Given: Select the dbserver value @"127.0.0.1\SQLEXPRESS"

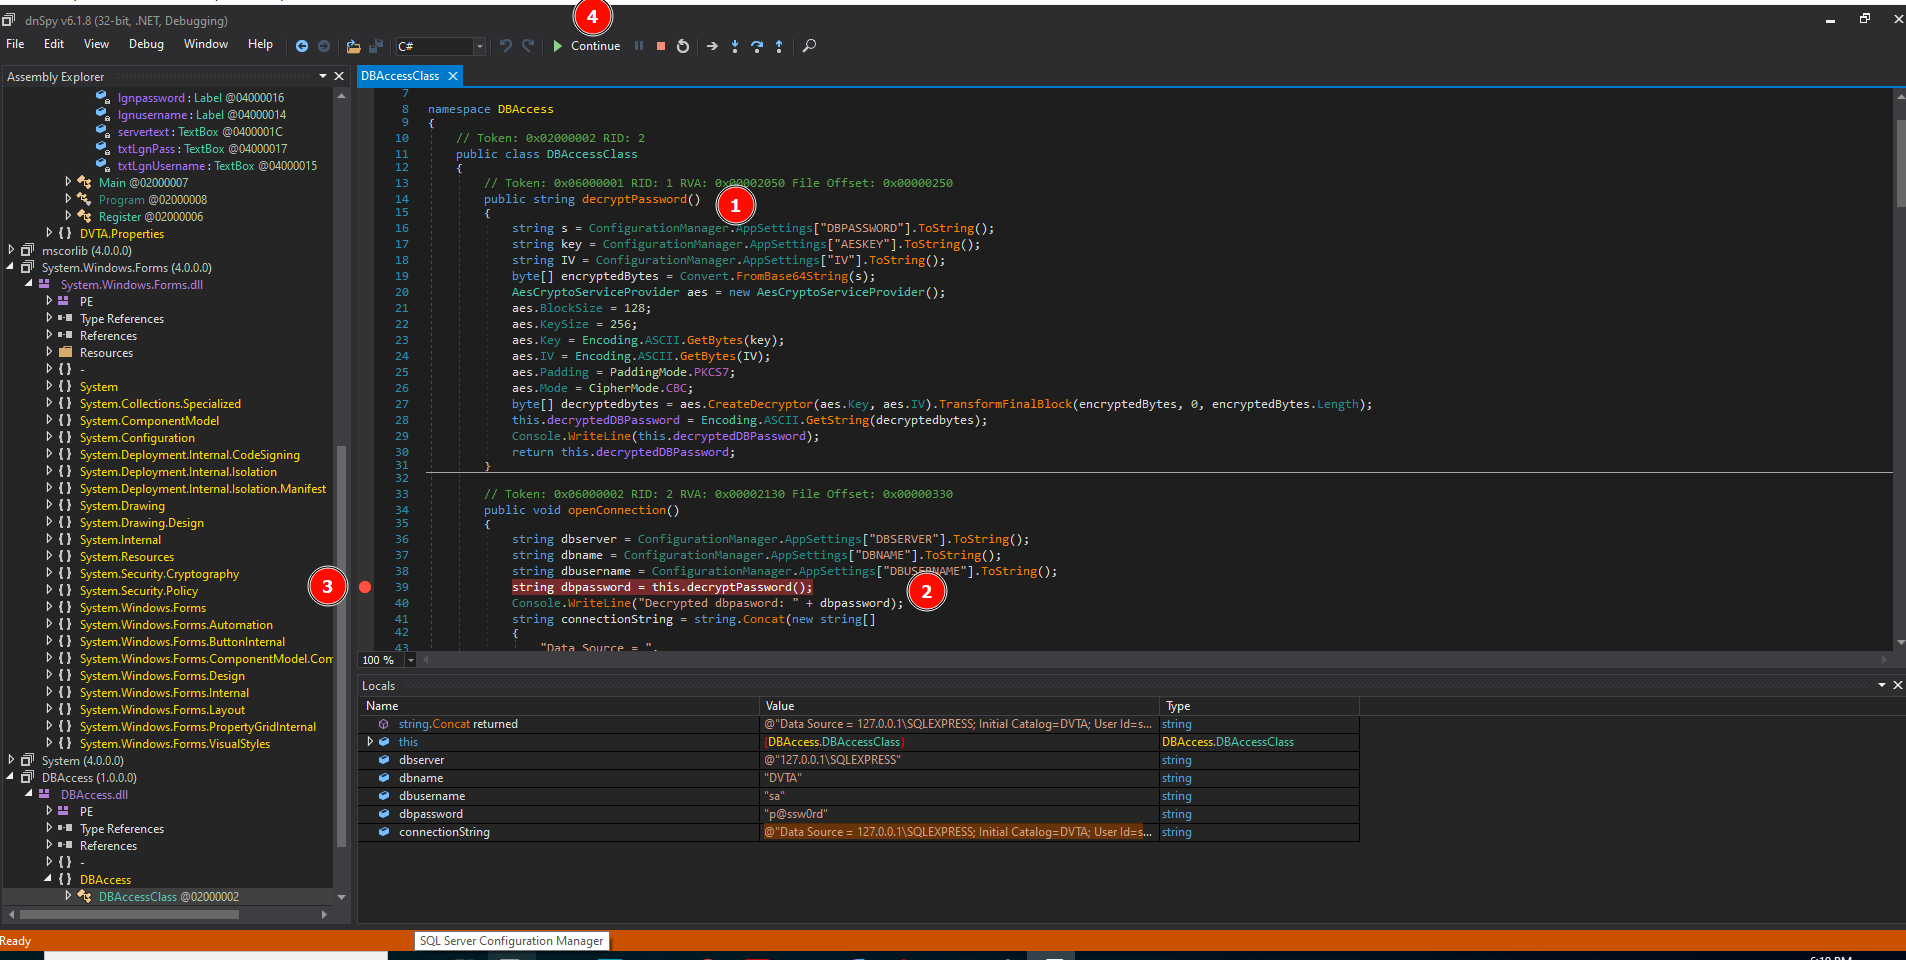Looking at the screenshot, I should pos(833,760).
